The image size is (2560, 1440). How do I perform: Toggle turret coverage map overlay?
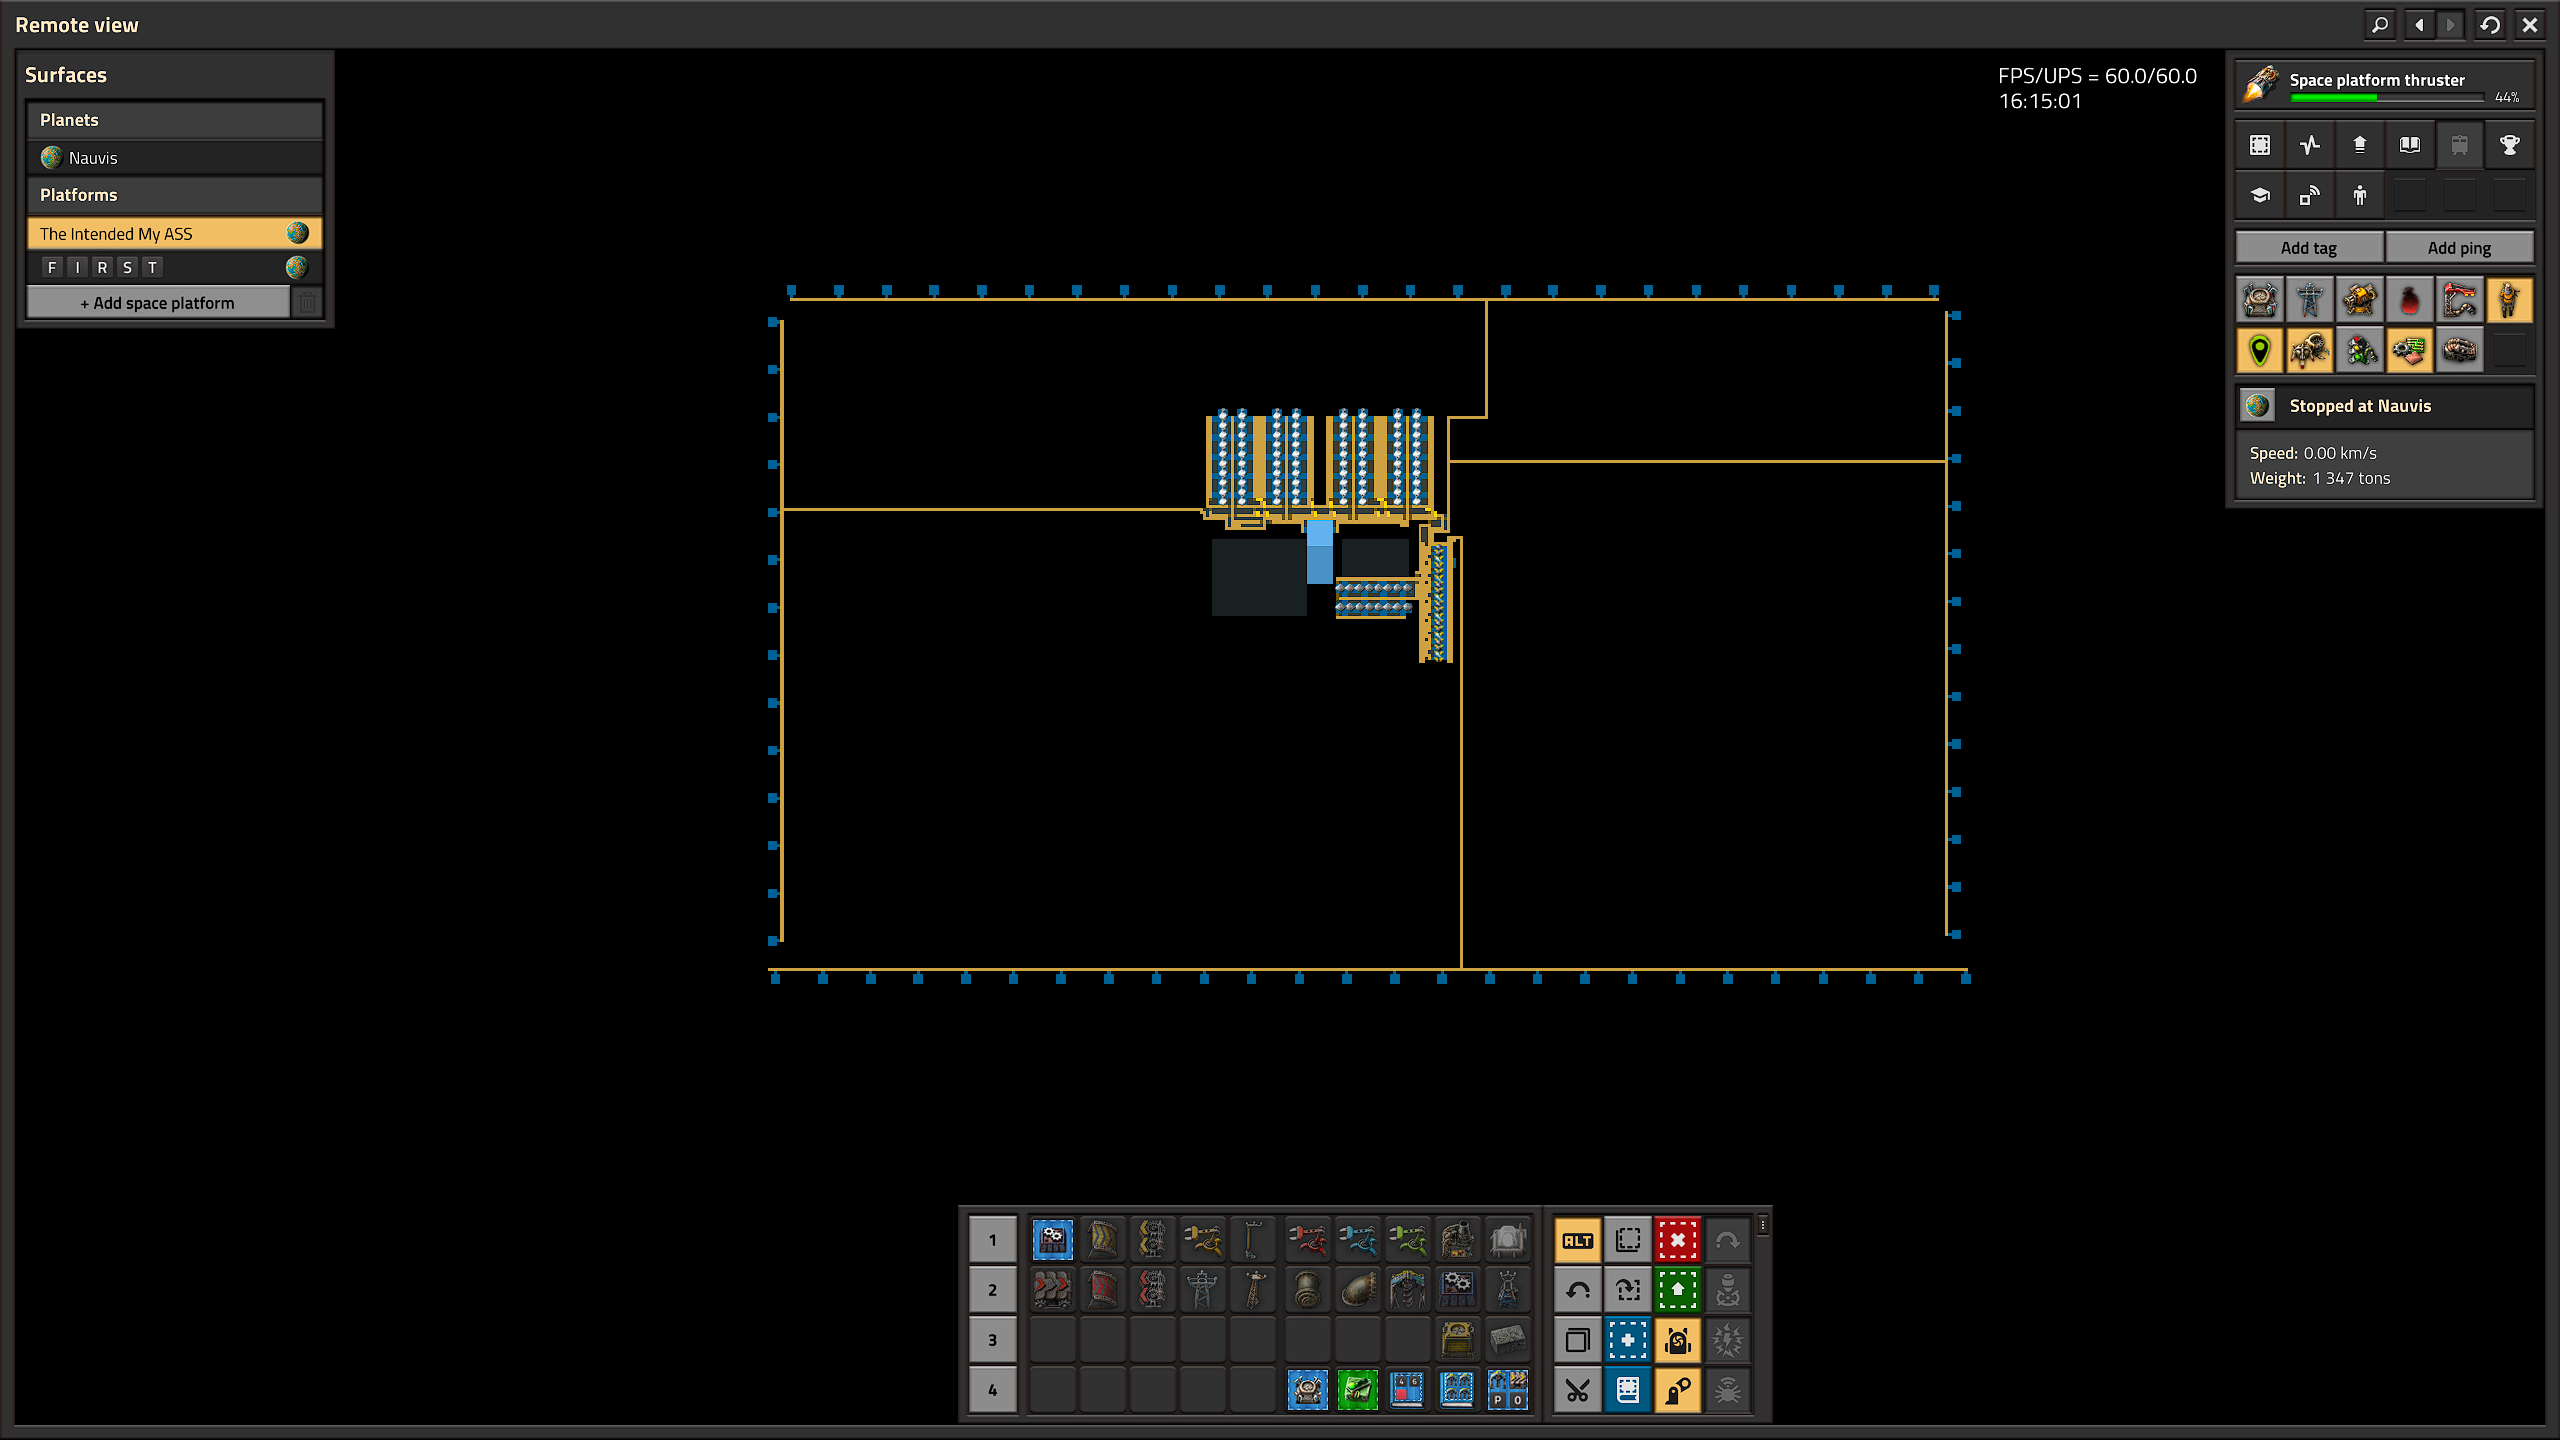[2360, 299]
